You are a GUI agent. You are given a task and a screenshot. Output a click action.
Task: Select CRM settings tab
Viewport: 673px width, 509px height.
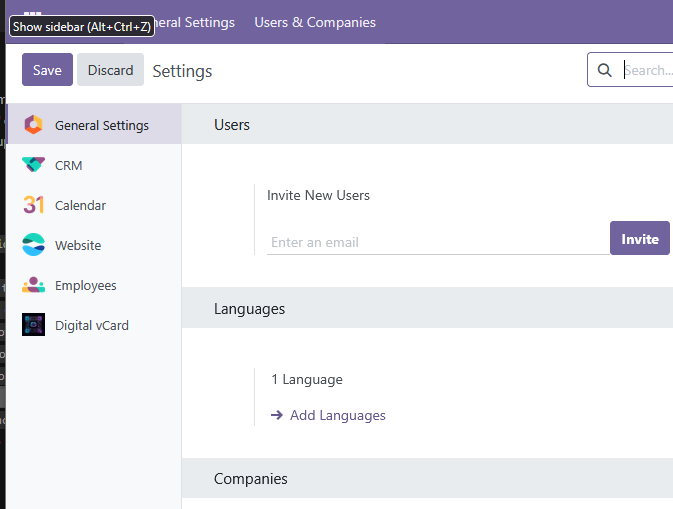94,165
